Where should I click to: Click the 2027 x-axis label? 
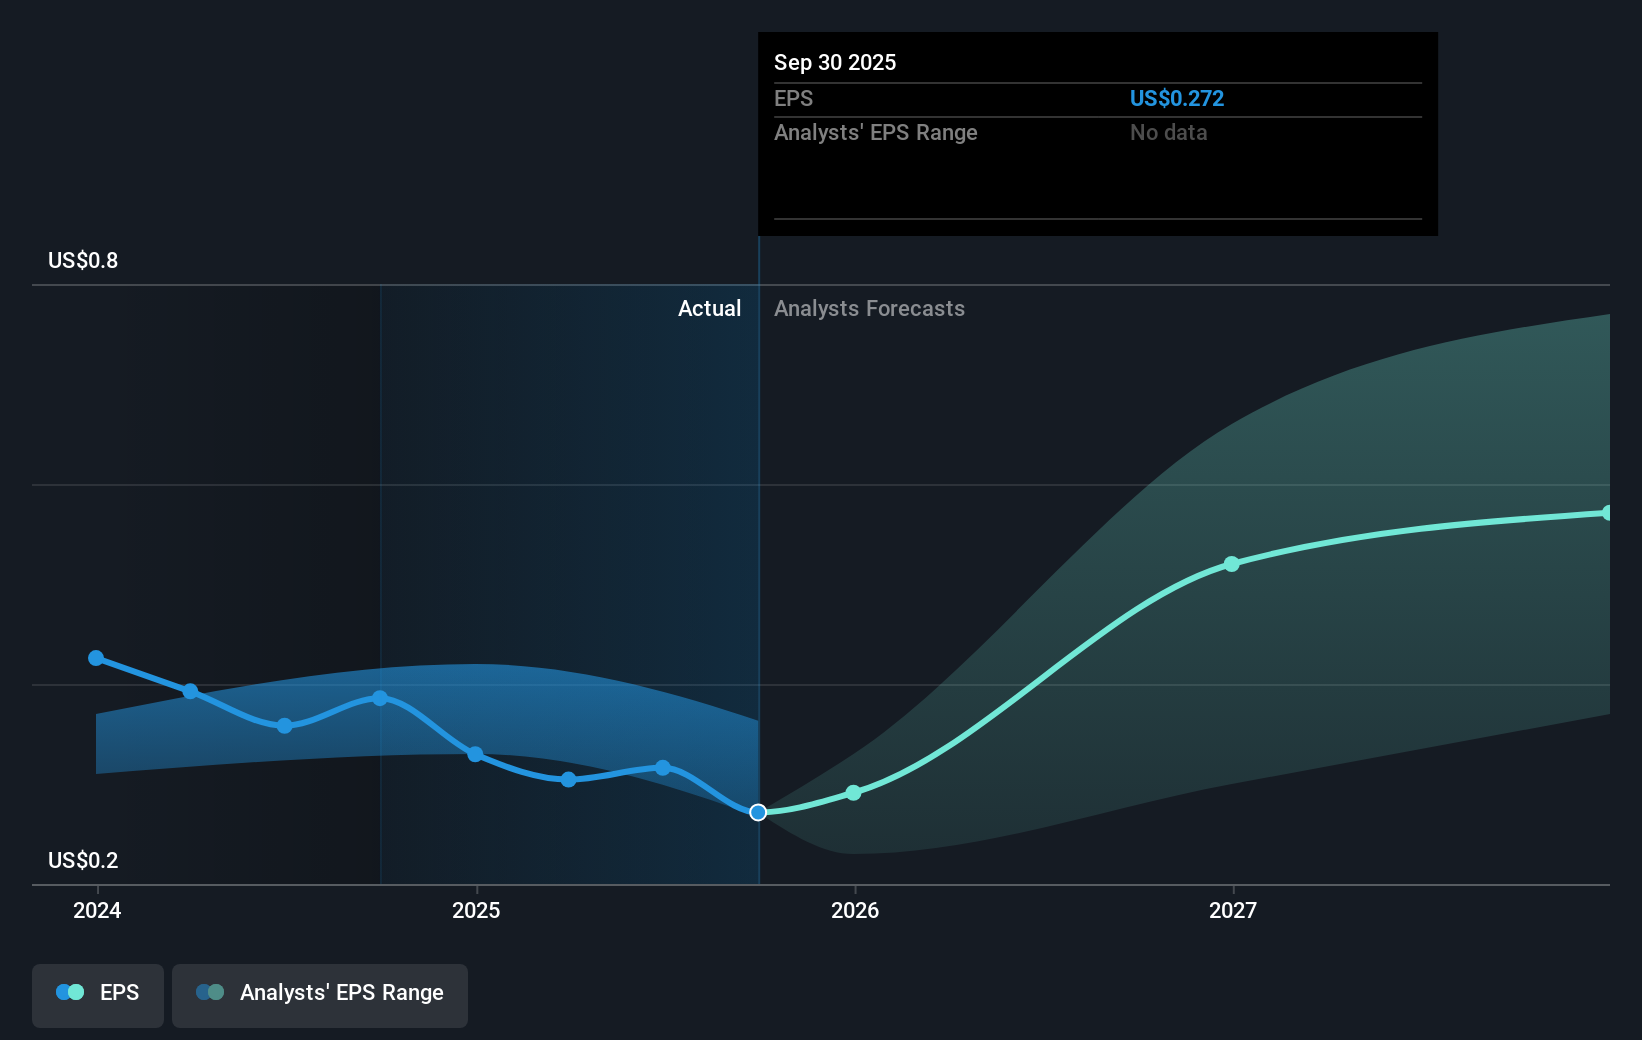(x=1233, y=910)
